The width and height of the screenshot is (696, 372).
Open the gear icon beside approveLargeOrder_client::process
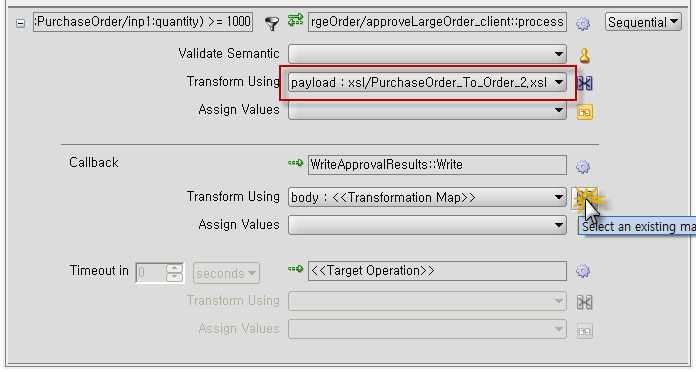click(x=583, y=23)
